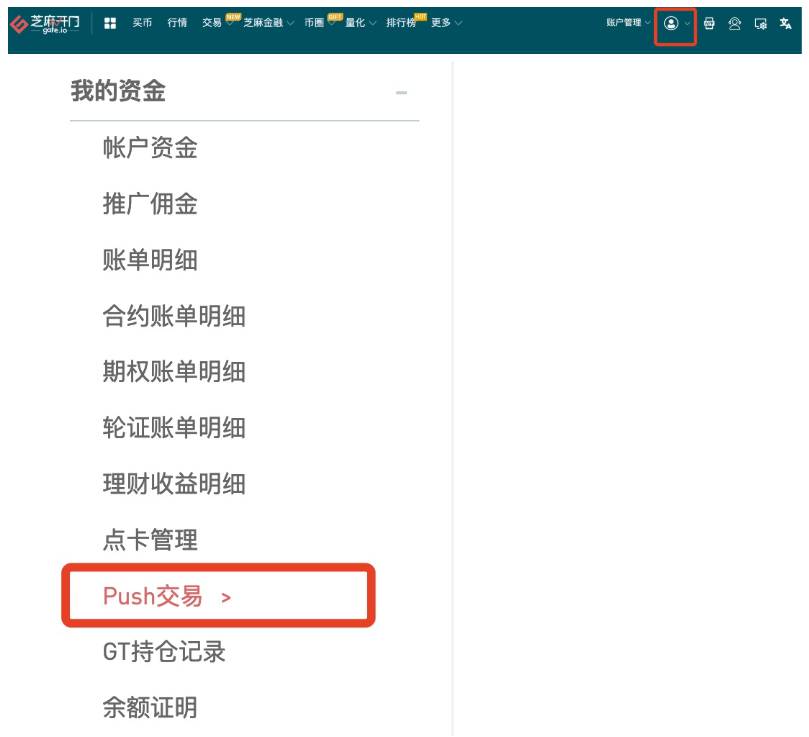The image size is (809, 737).
Task: Open 推广佣金 in the sidebar
Action: (x=150, y=204)
